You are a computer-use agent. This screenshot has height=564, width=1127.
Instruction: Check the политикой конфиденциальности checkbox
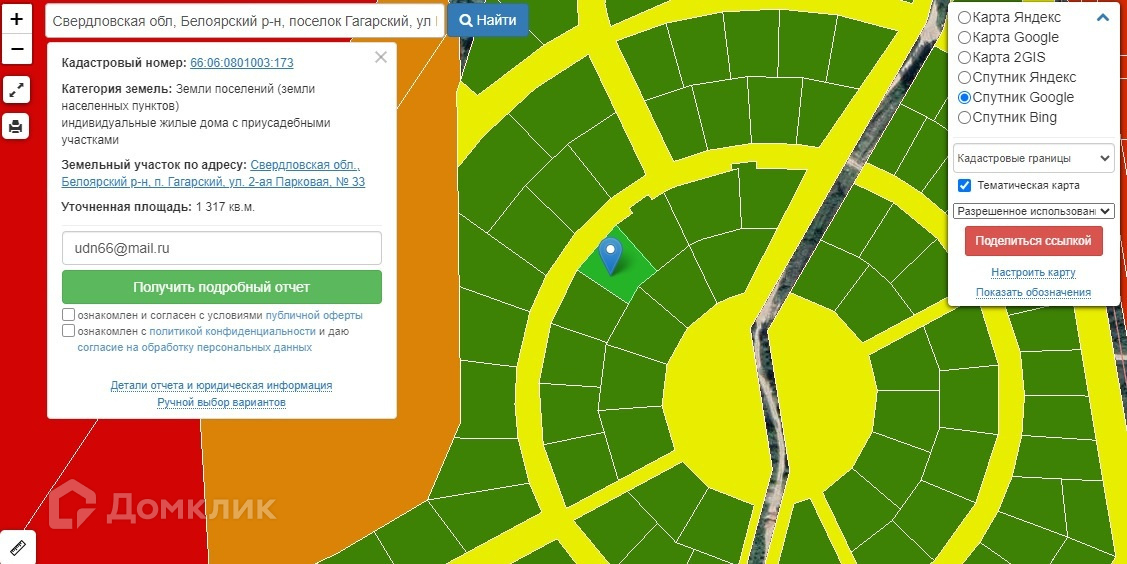68,331
